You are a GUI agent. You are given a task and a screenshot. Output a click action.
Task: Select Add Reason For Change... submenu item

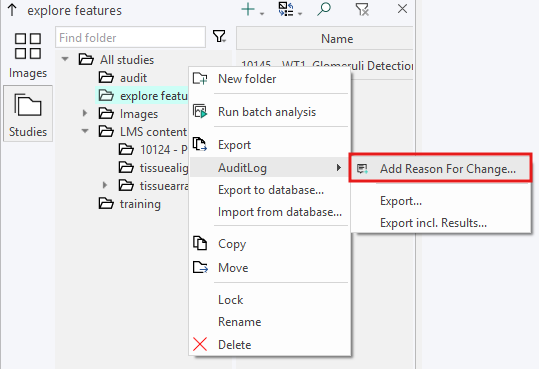pos(441,168)
